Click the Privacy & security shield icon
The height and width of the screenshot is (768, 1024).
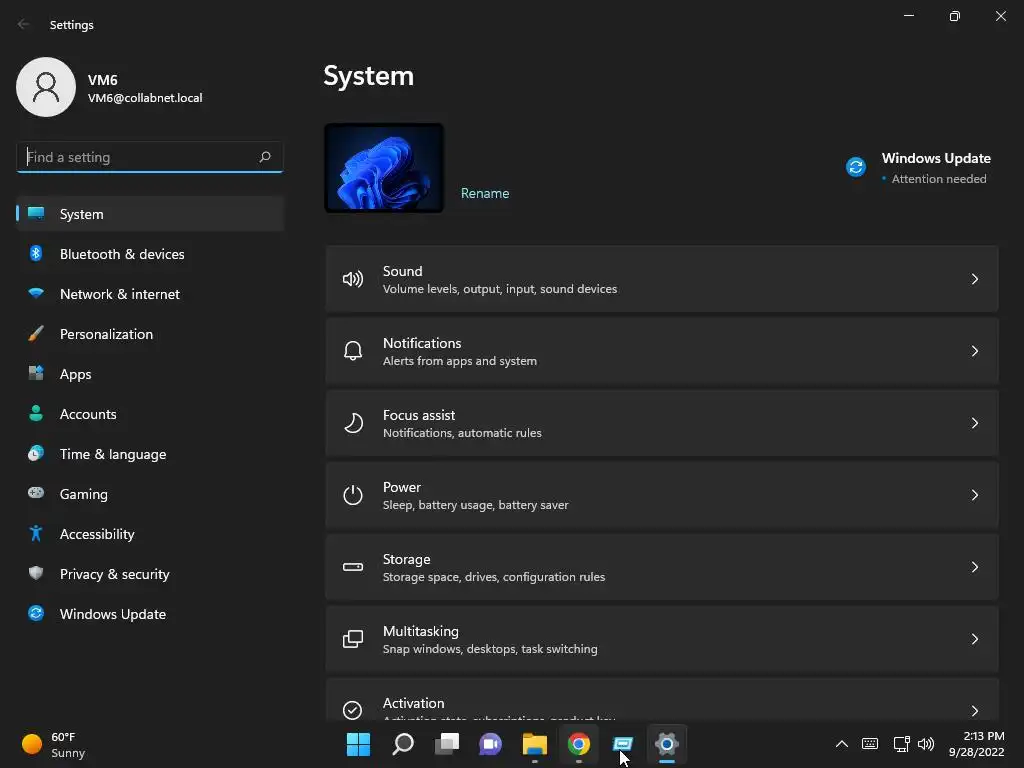[x=36, y=573]
